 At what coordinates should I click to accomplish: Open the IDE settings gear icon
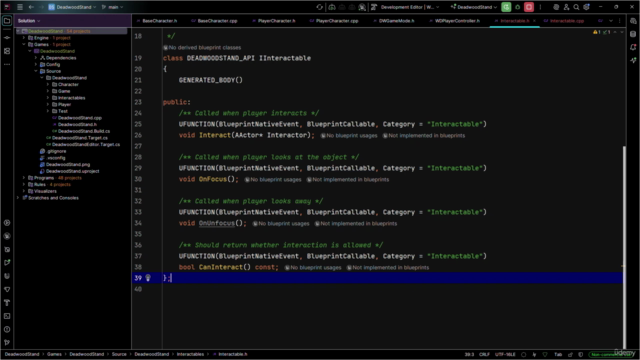pyautogui.click(x=587, y=7)
